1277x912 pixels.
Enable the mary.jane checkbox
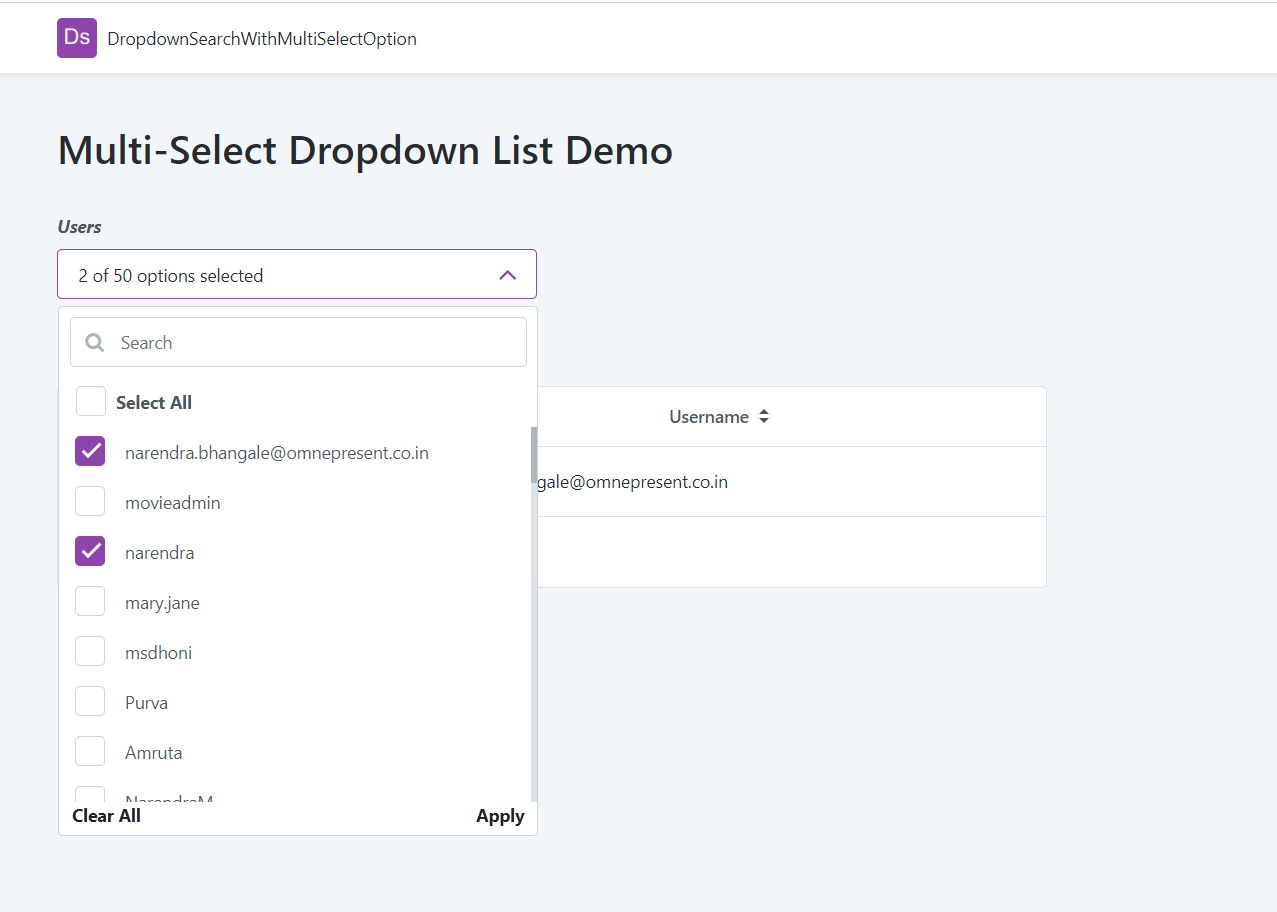click(x=90, y=602)
